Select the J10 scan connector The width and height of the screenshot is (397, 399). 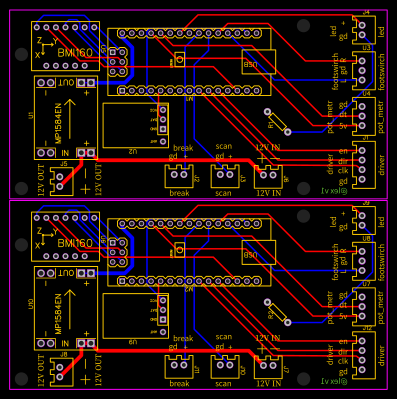[225, 367]
